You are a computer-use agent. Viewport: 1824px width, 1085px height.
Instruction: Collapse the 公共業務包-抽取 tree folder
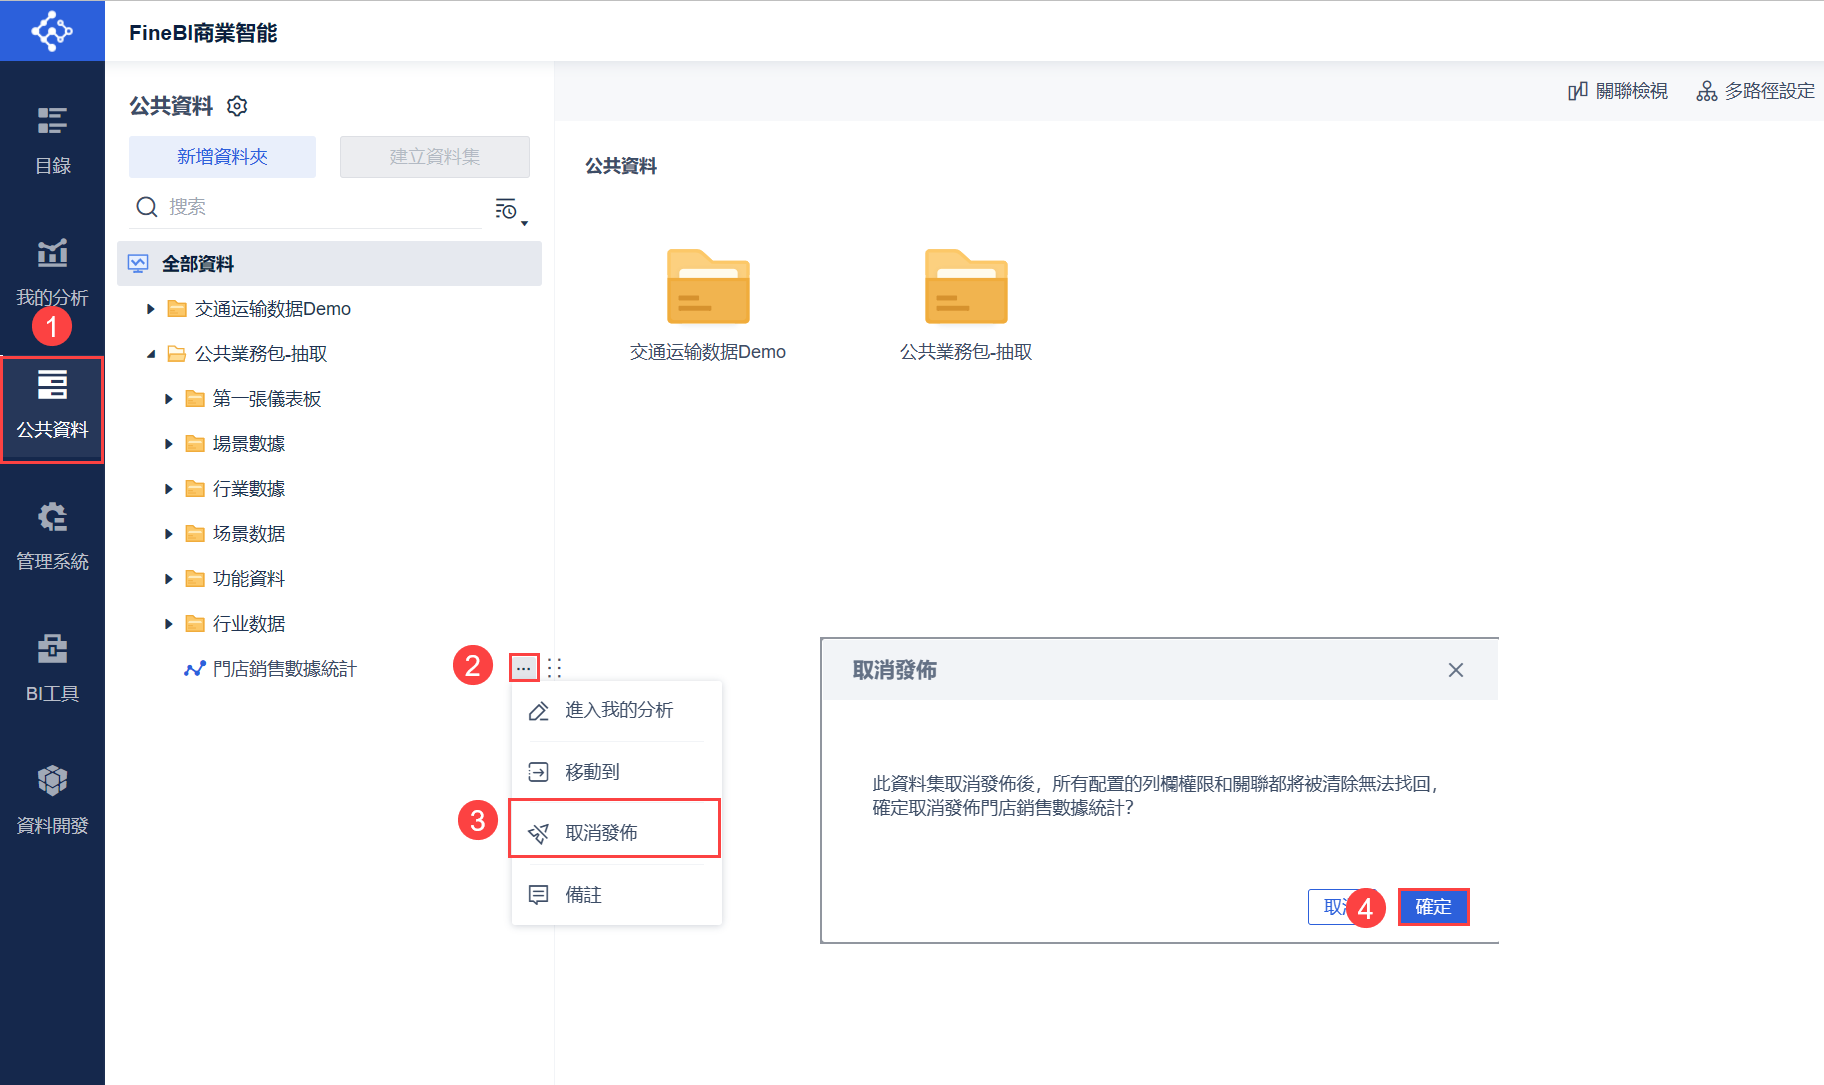(x=151, y=354)
